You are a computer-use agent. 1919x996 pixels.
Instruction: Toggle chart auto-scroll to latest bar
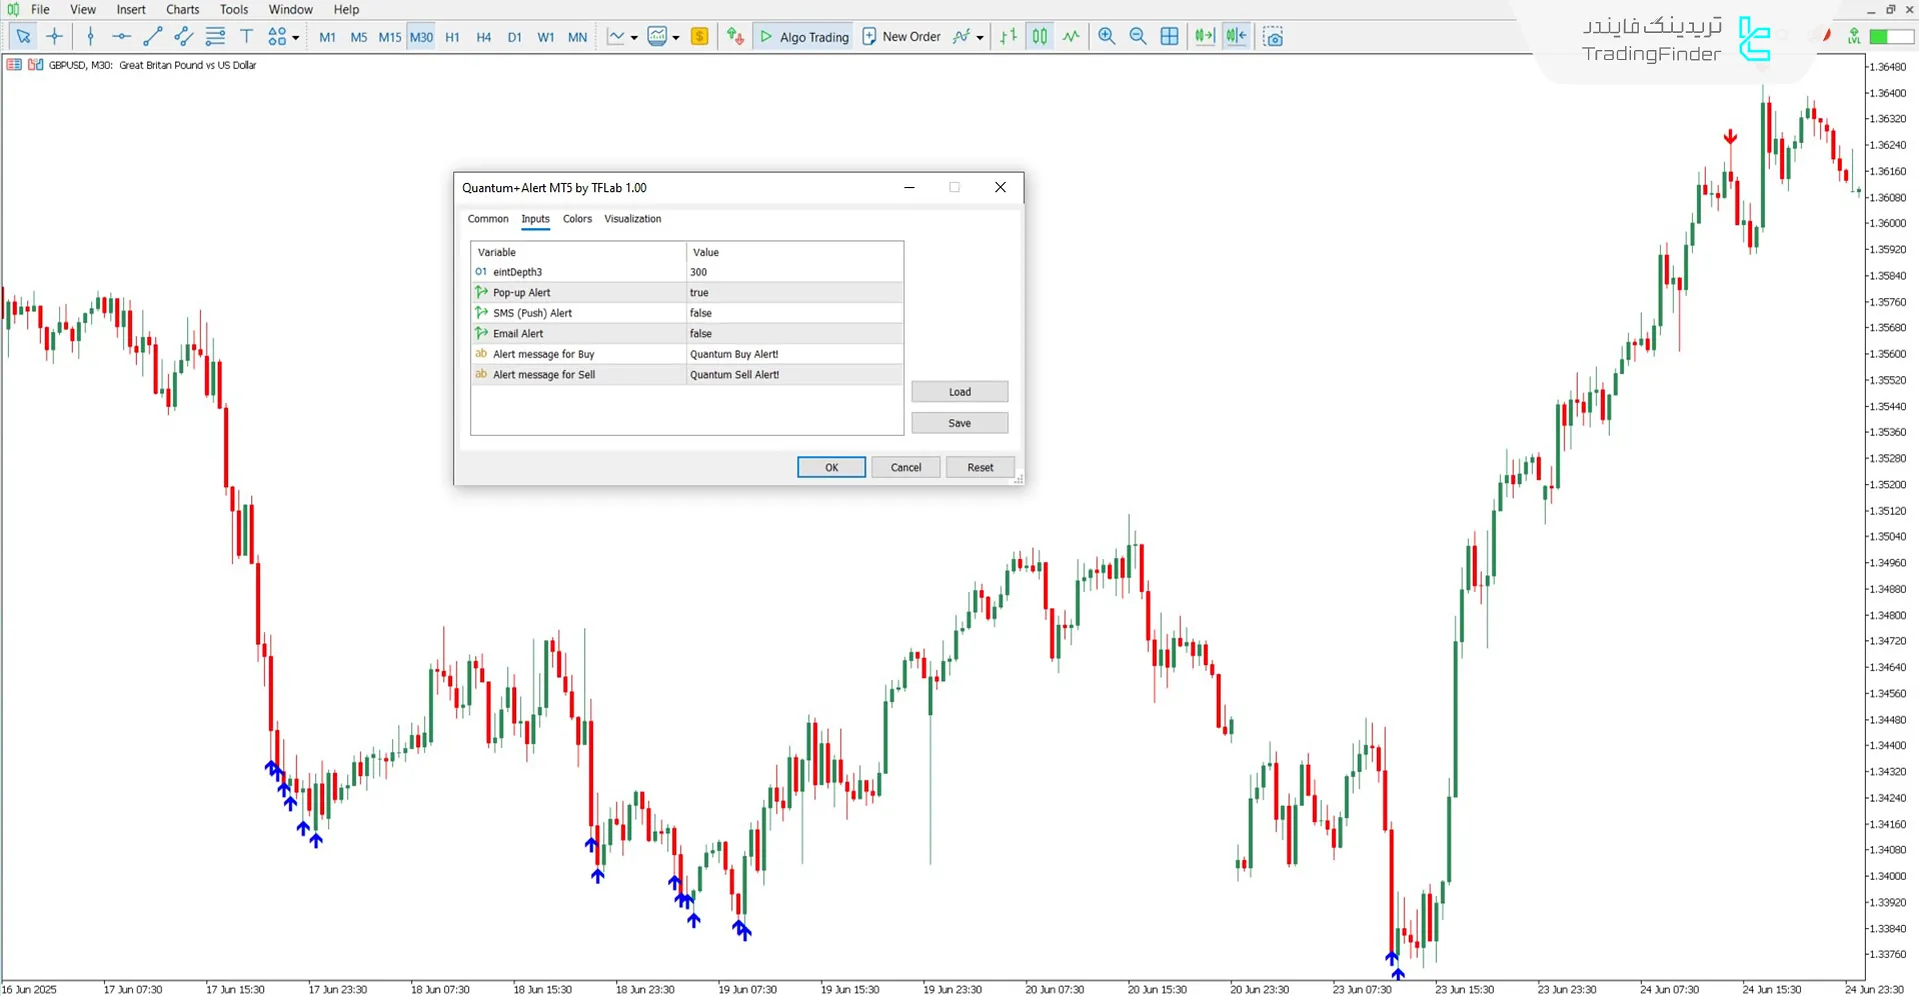pos(1204,37)
